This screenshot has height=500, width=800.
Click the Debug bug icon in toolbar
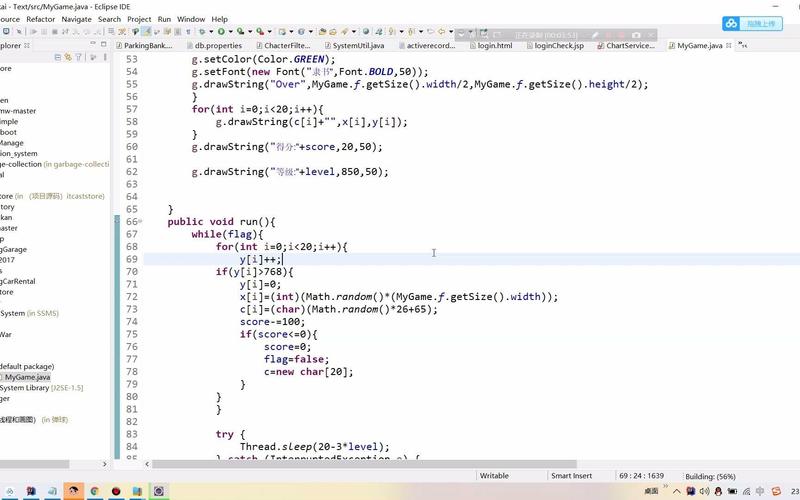pos(202,32)
